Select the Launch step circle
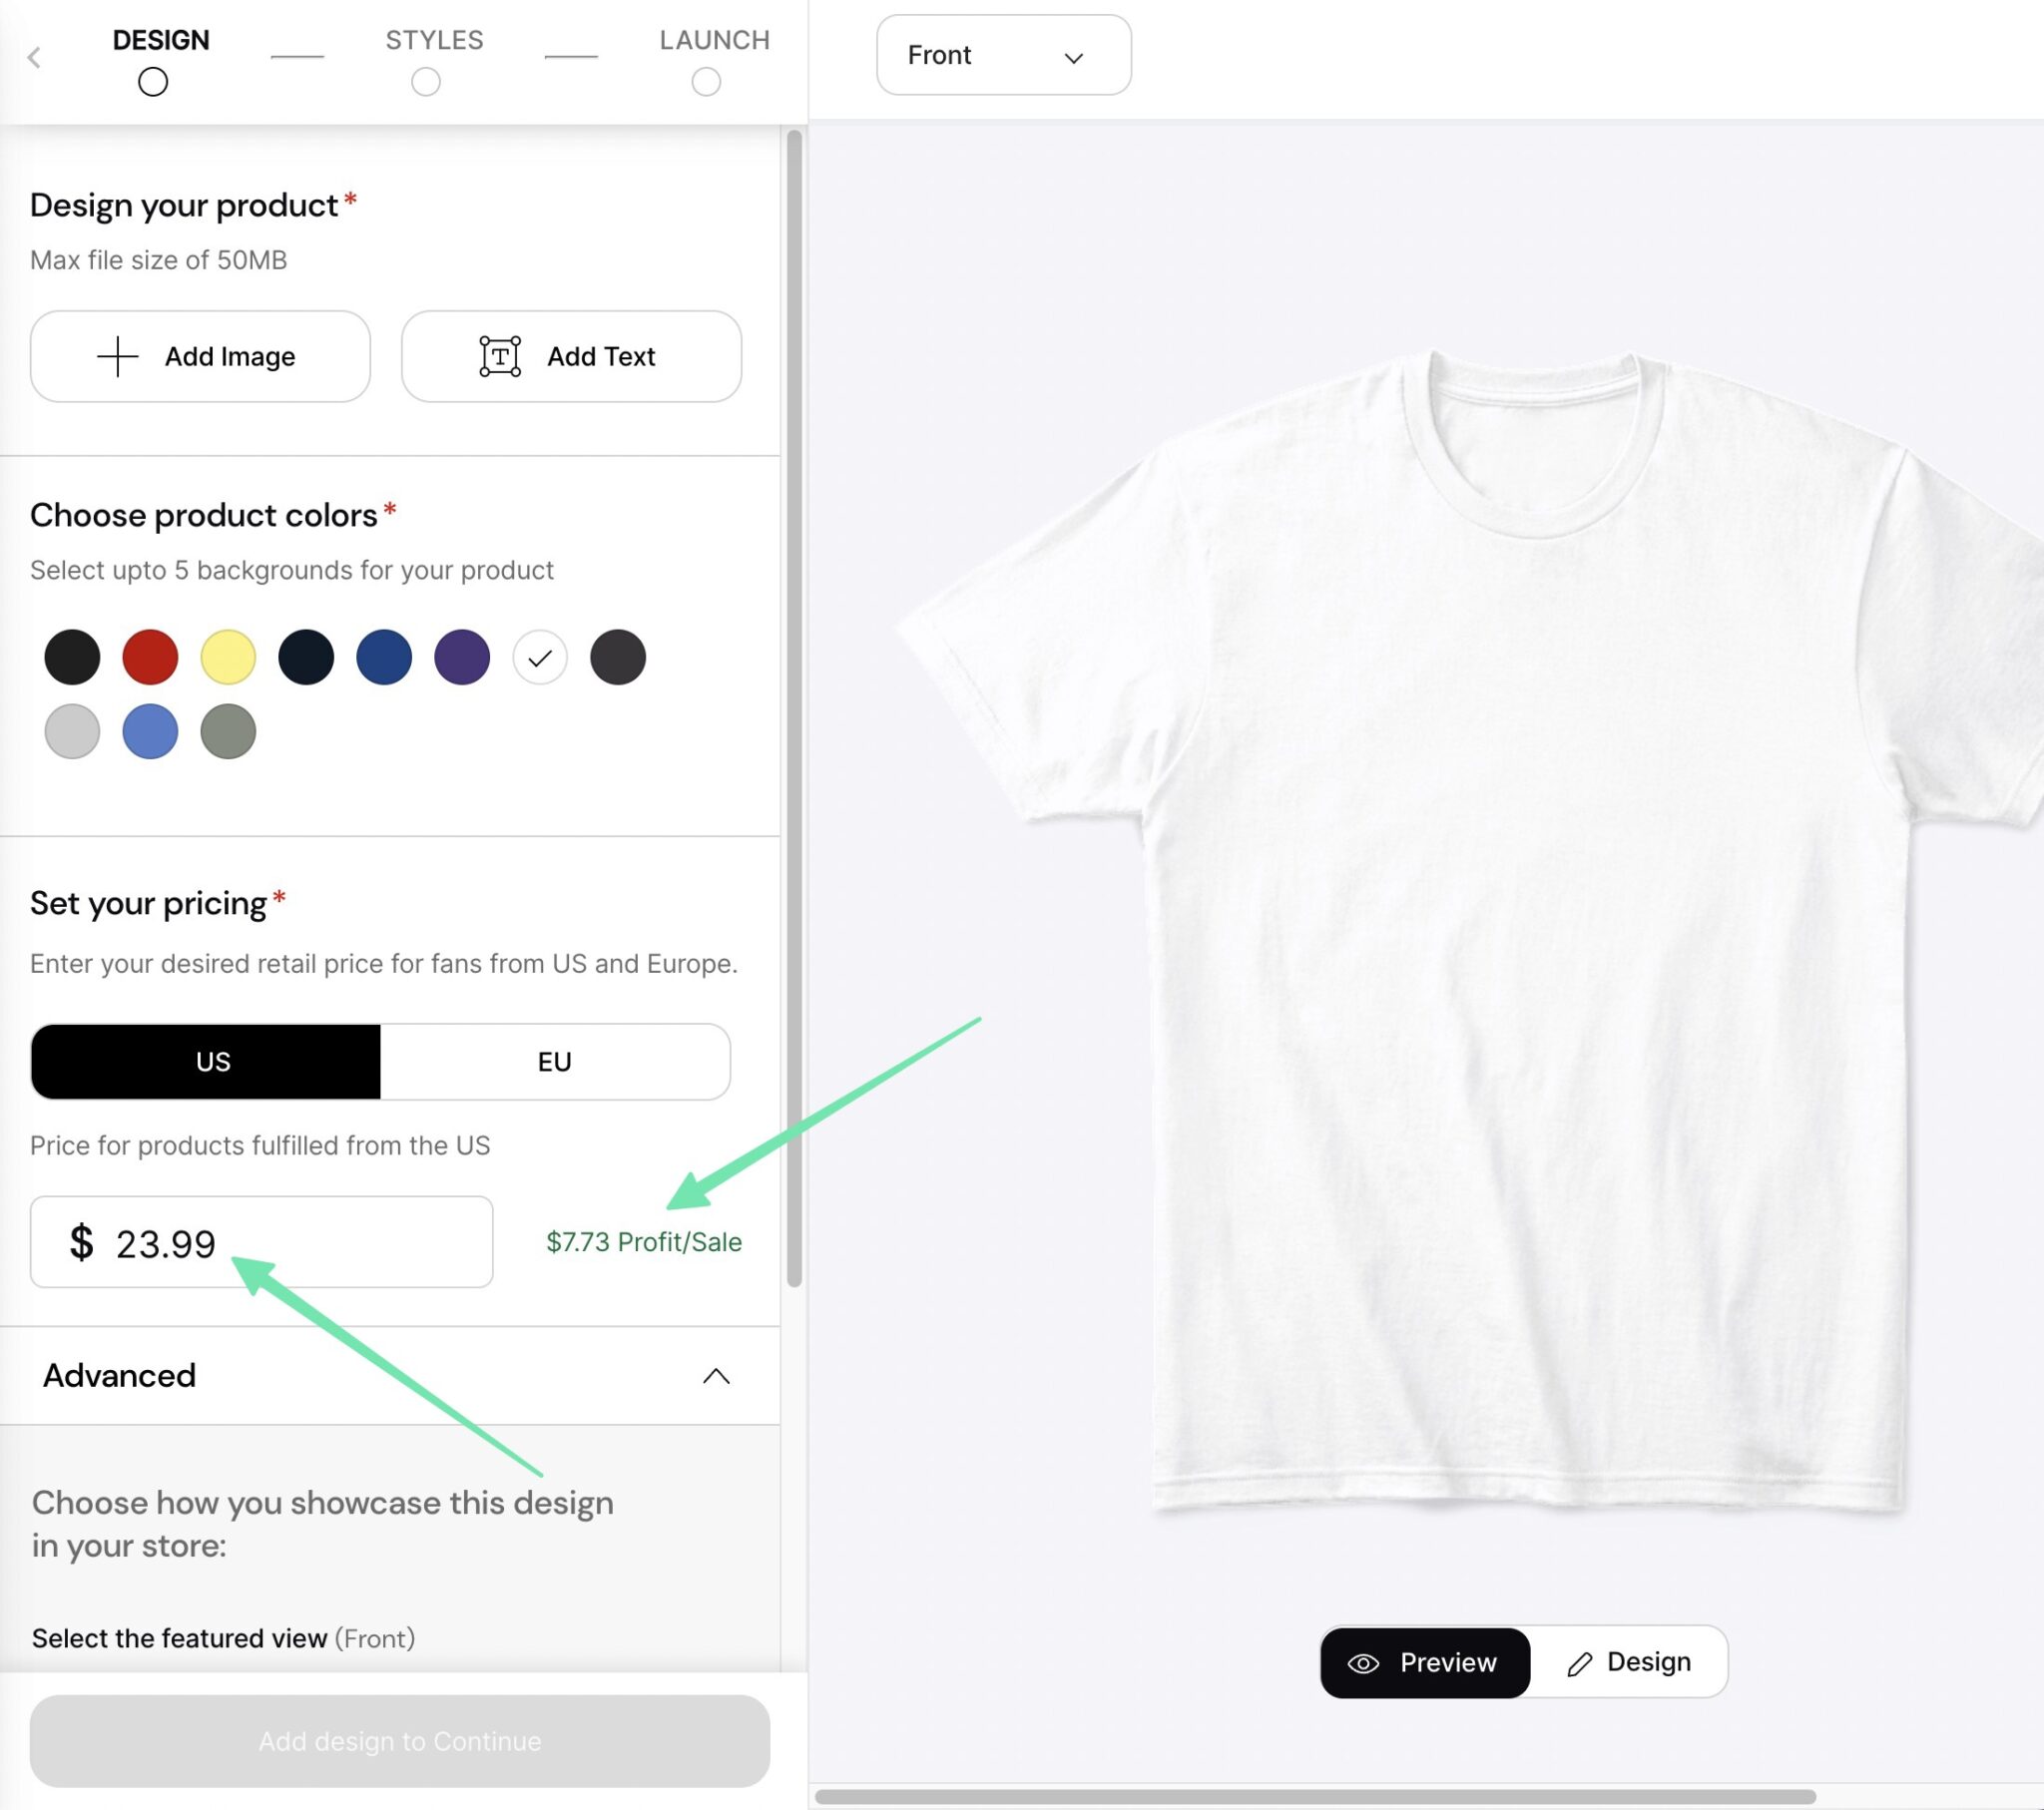This screenshot has height=1810, width=2044. pos(706,81)
